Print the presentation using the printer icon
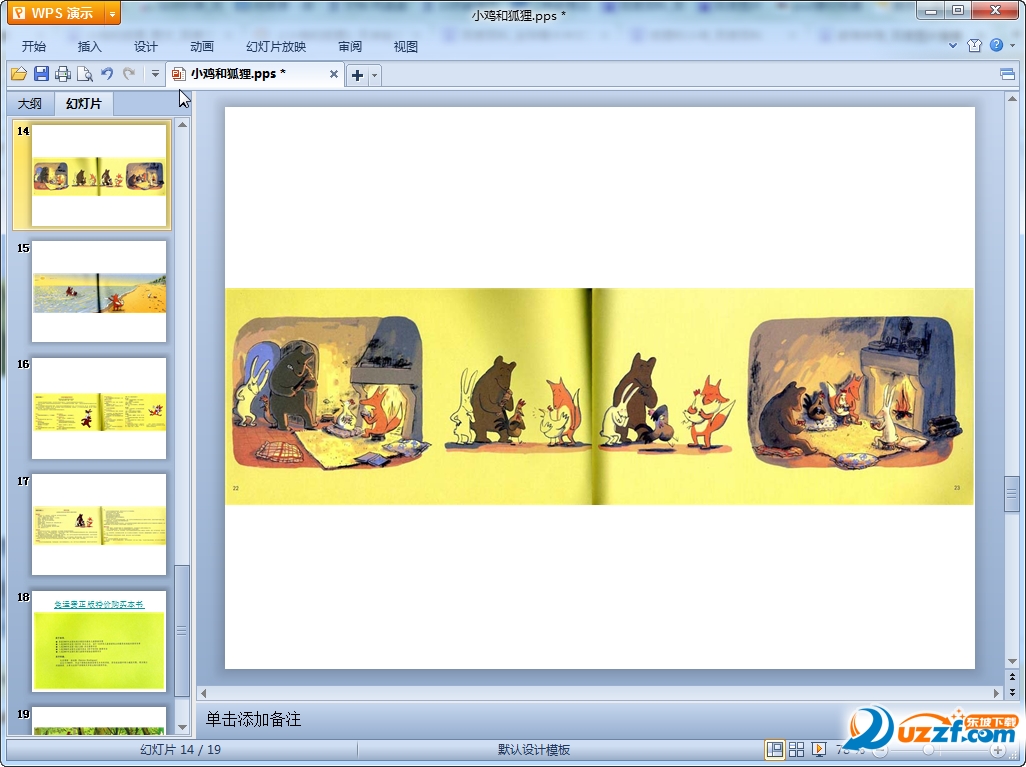The height and width of the screenshot is (767, 1026). tap(63, 74)
